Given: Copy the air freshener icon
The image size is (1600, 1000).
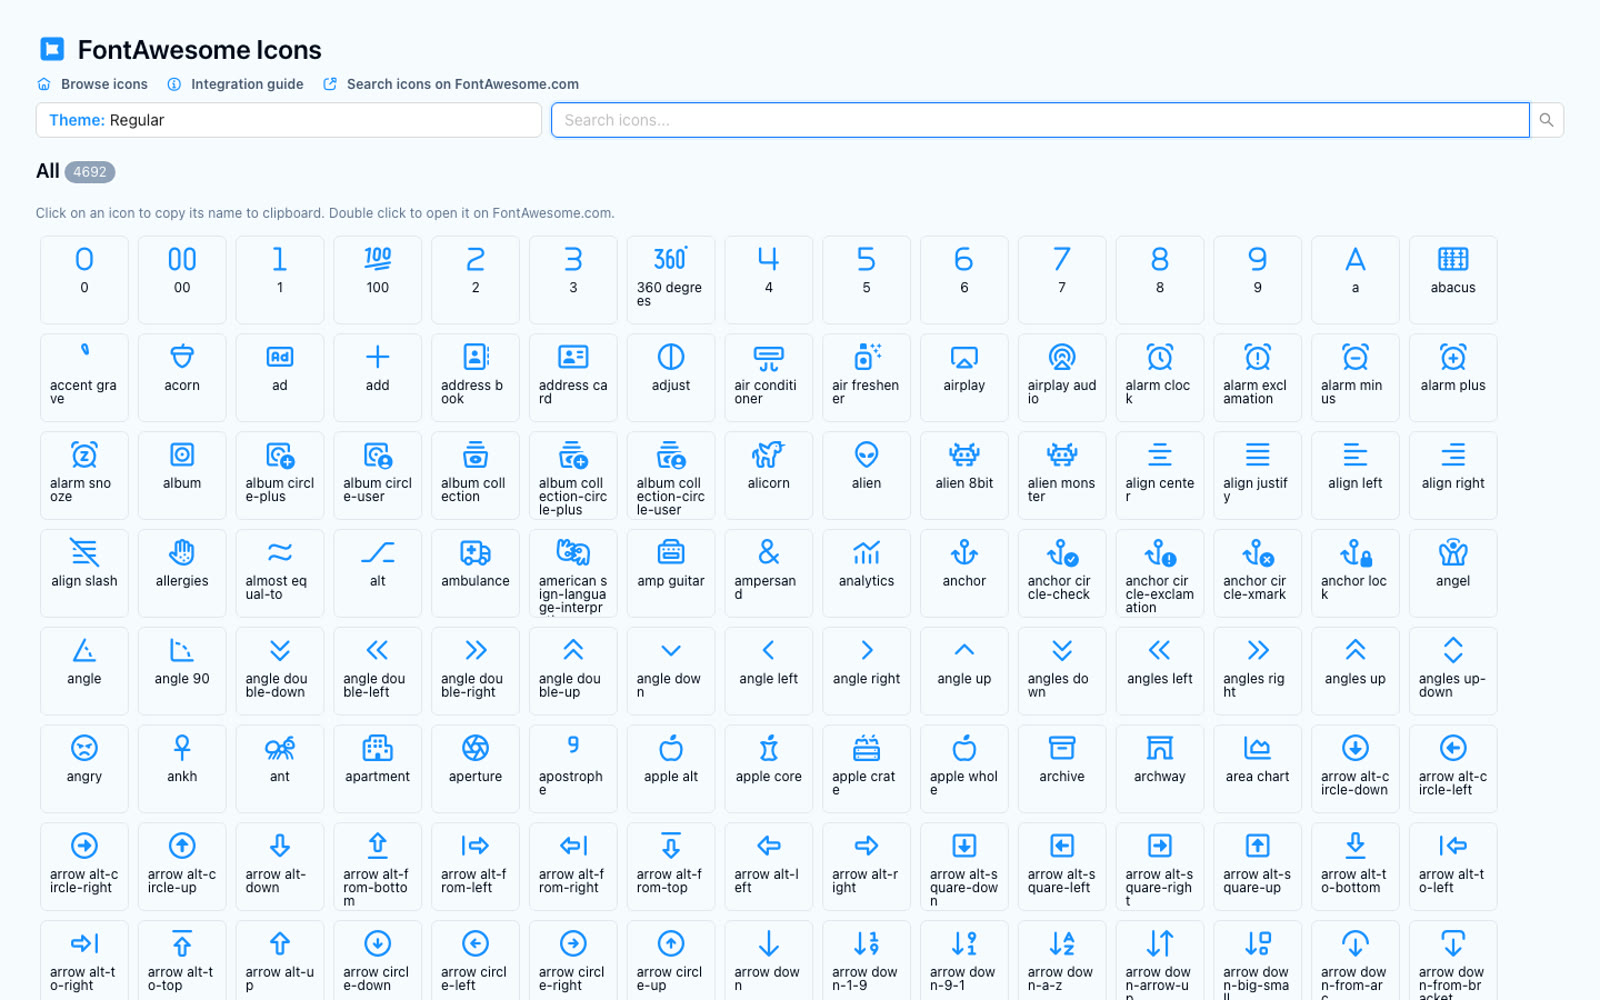Looking at the screenshot, I should [866, 378].
